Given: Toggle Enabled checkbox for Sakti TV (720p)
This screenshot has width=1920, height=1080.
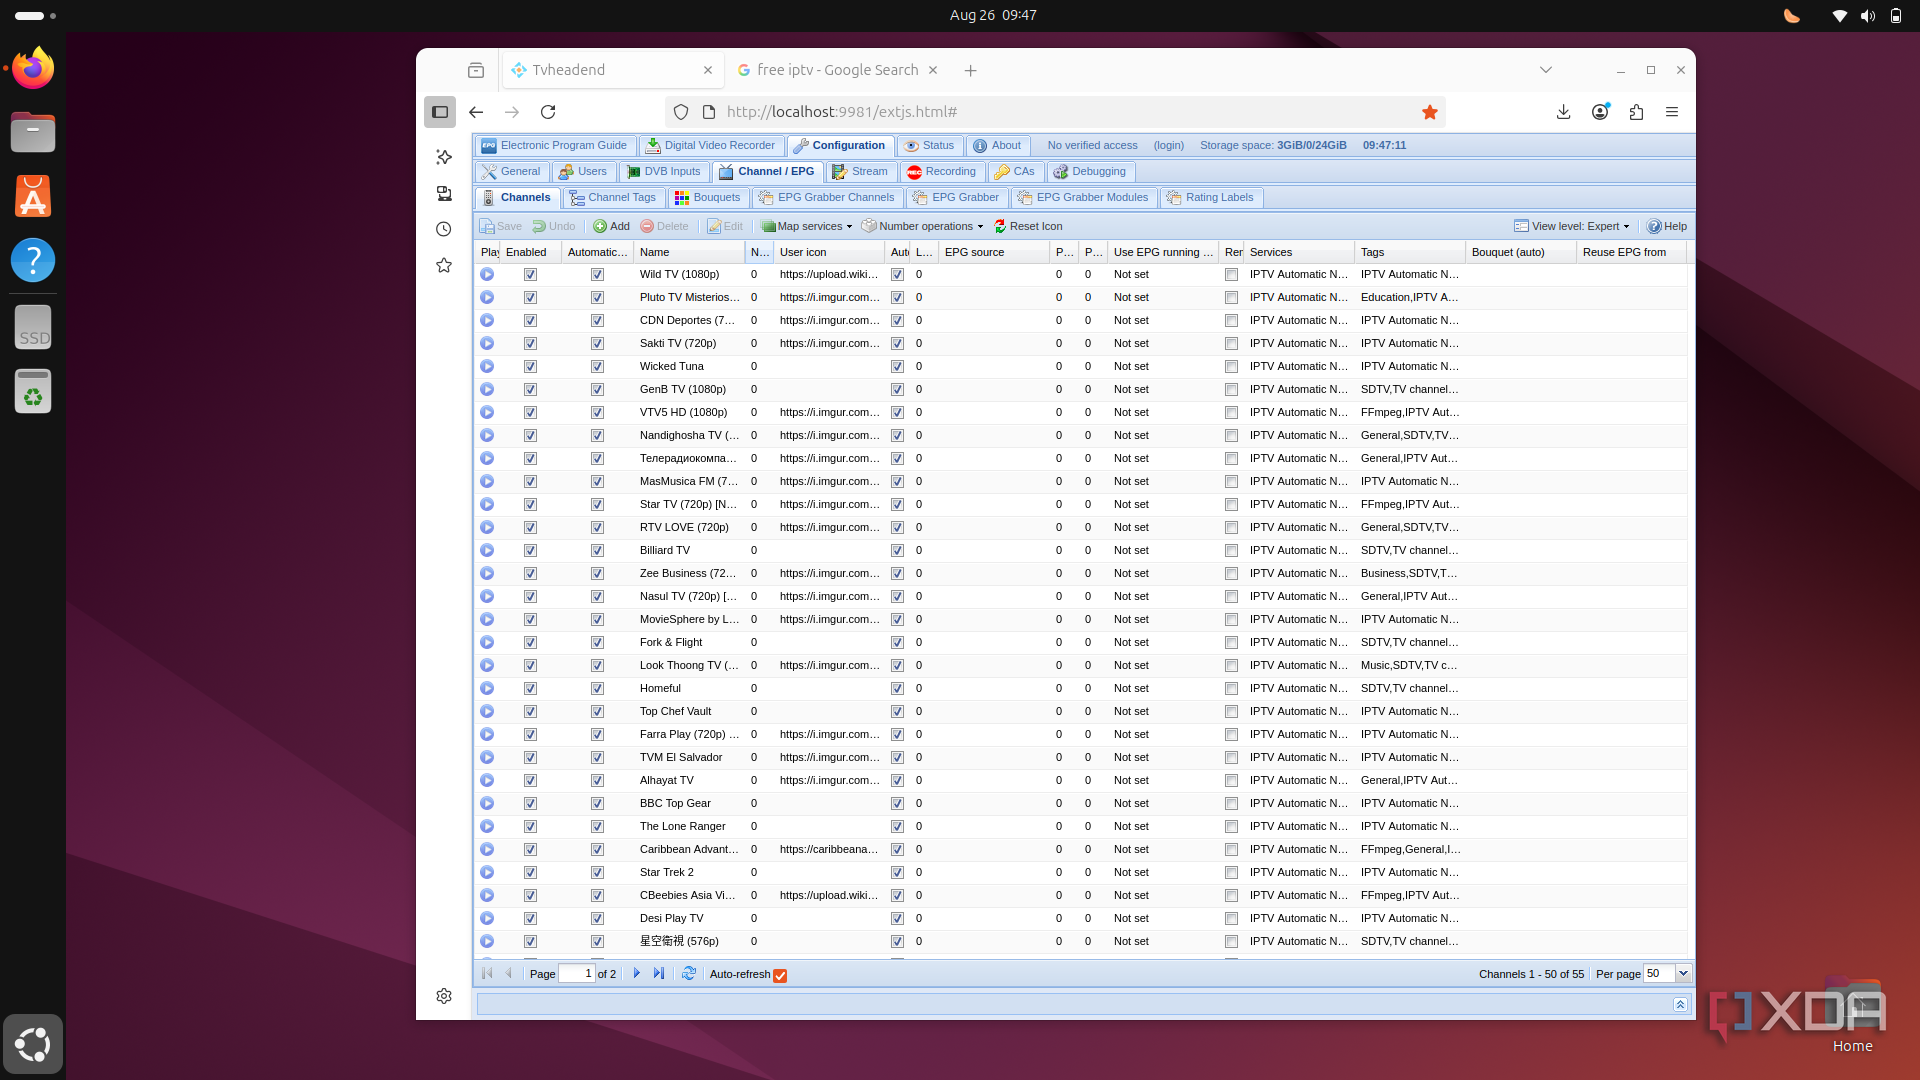Looking at the screenshot, I should click(530, 343).
